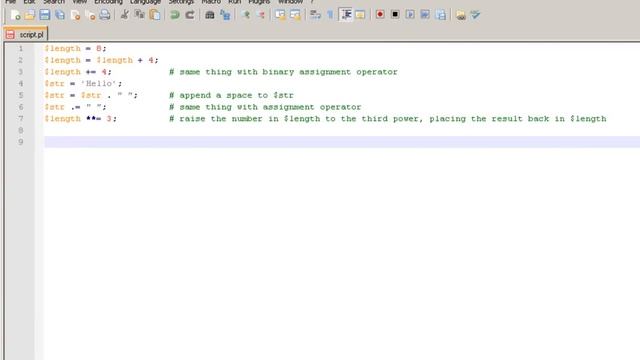Click the comment 'same thing with assignment operator'
The image size is (640, 360).
click(265, 107)
